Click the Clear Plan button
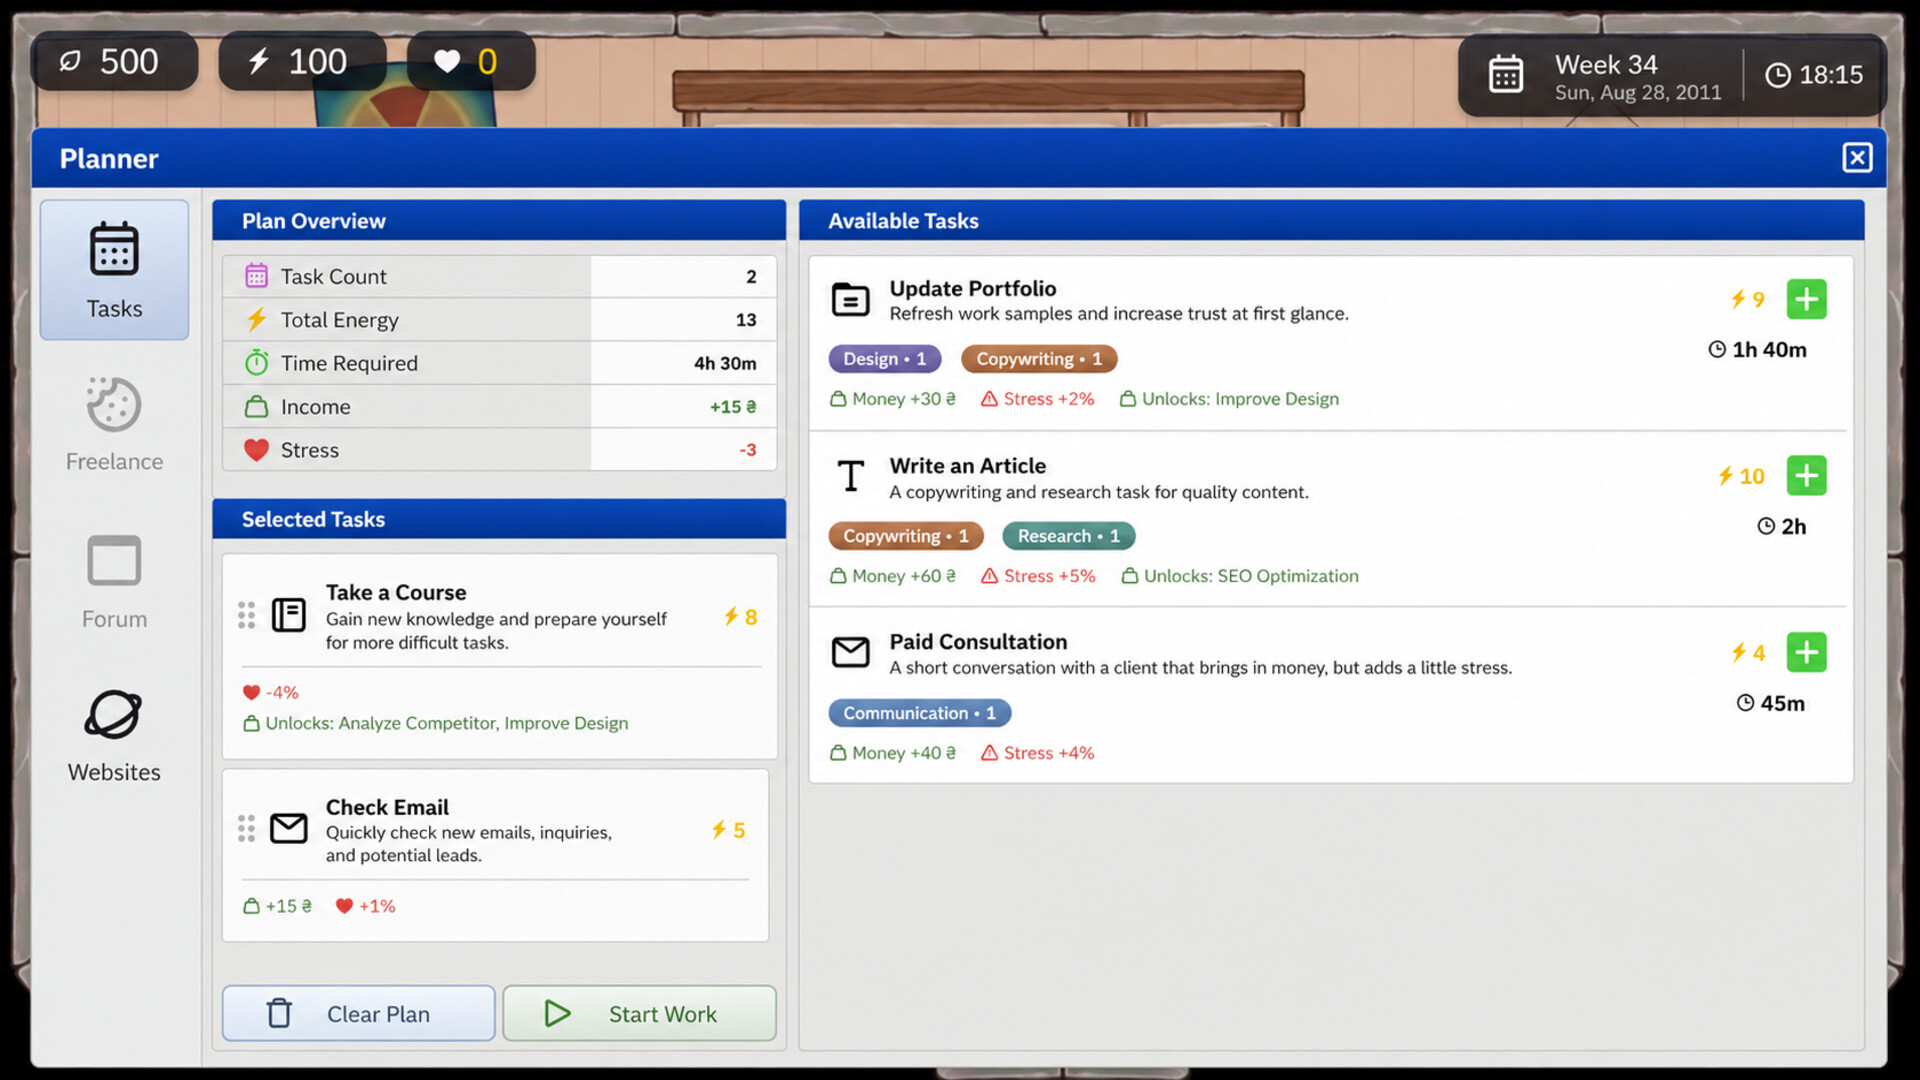The image size is (1920, 1080). (x=358, y=1013)
